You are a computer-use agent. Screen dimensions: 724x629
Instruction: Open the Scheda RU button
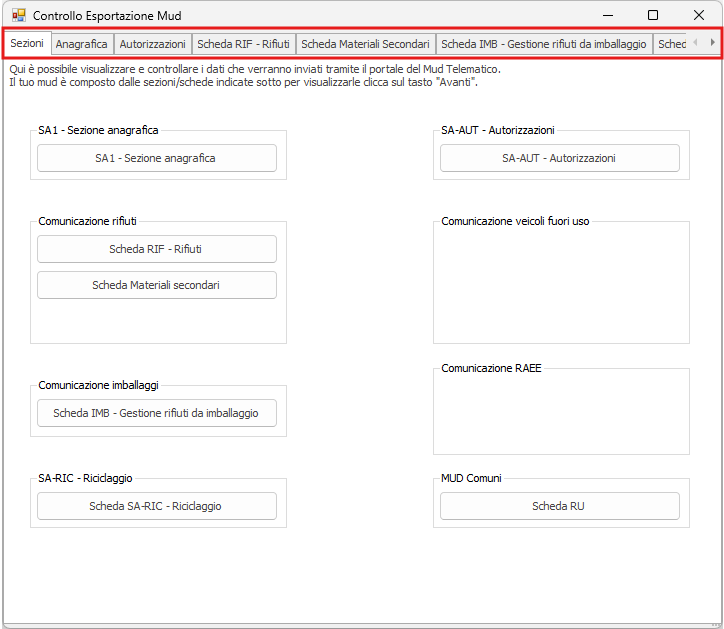560,506
